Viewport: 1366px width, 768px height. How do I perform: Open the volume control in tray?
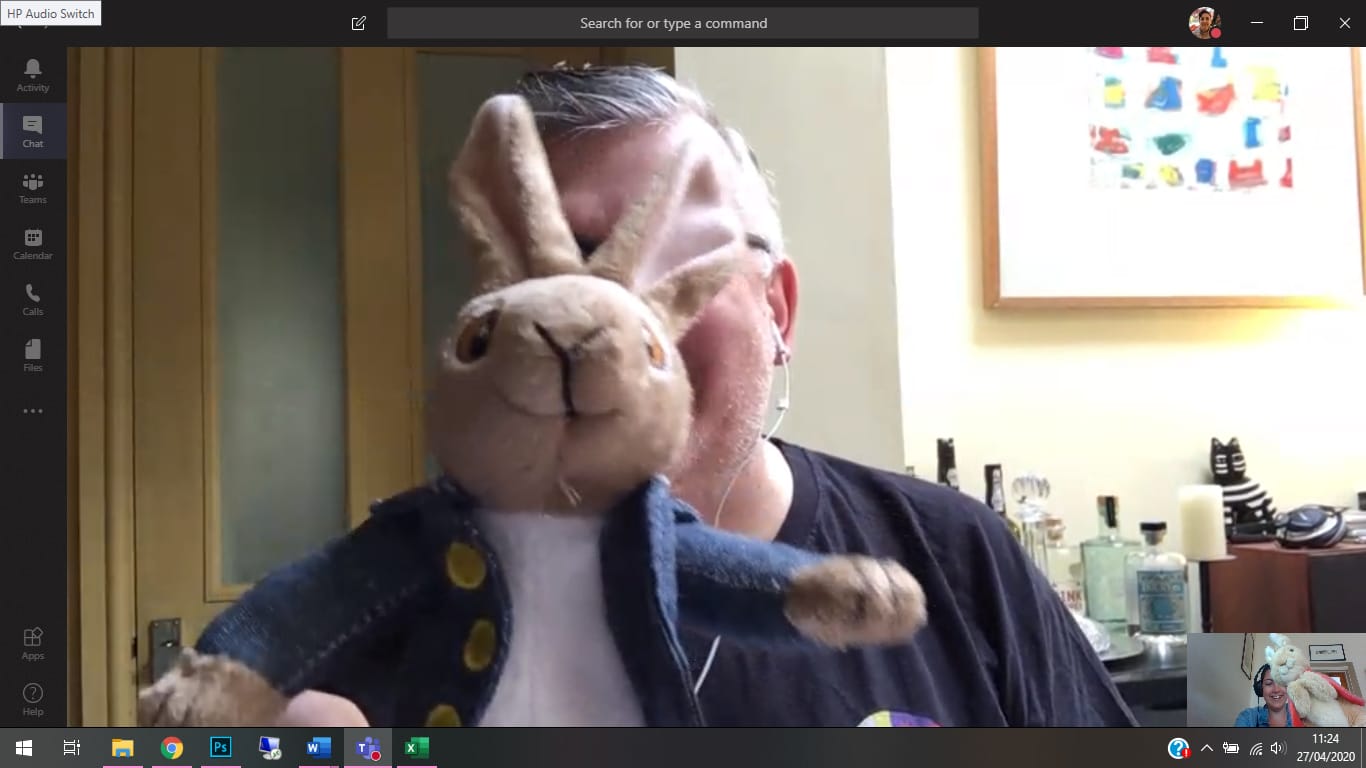pyautogui.click(x=1277, y=748)
